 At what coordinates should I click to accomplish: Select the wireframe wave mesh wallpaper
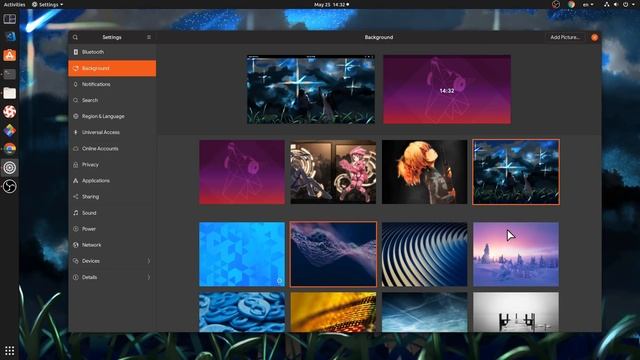tap(333, 254)
